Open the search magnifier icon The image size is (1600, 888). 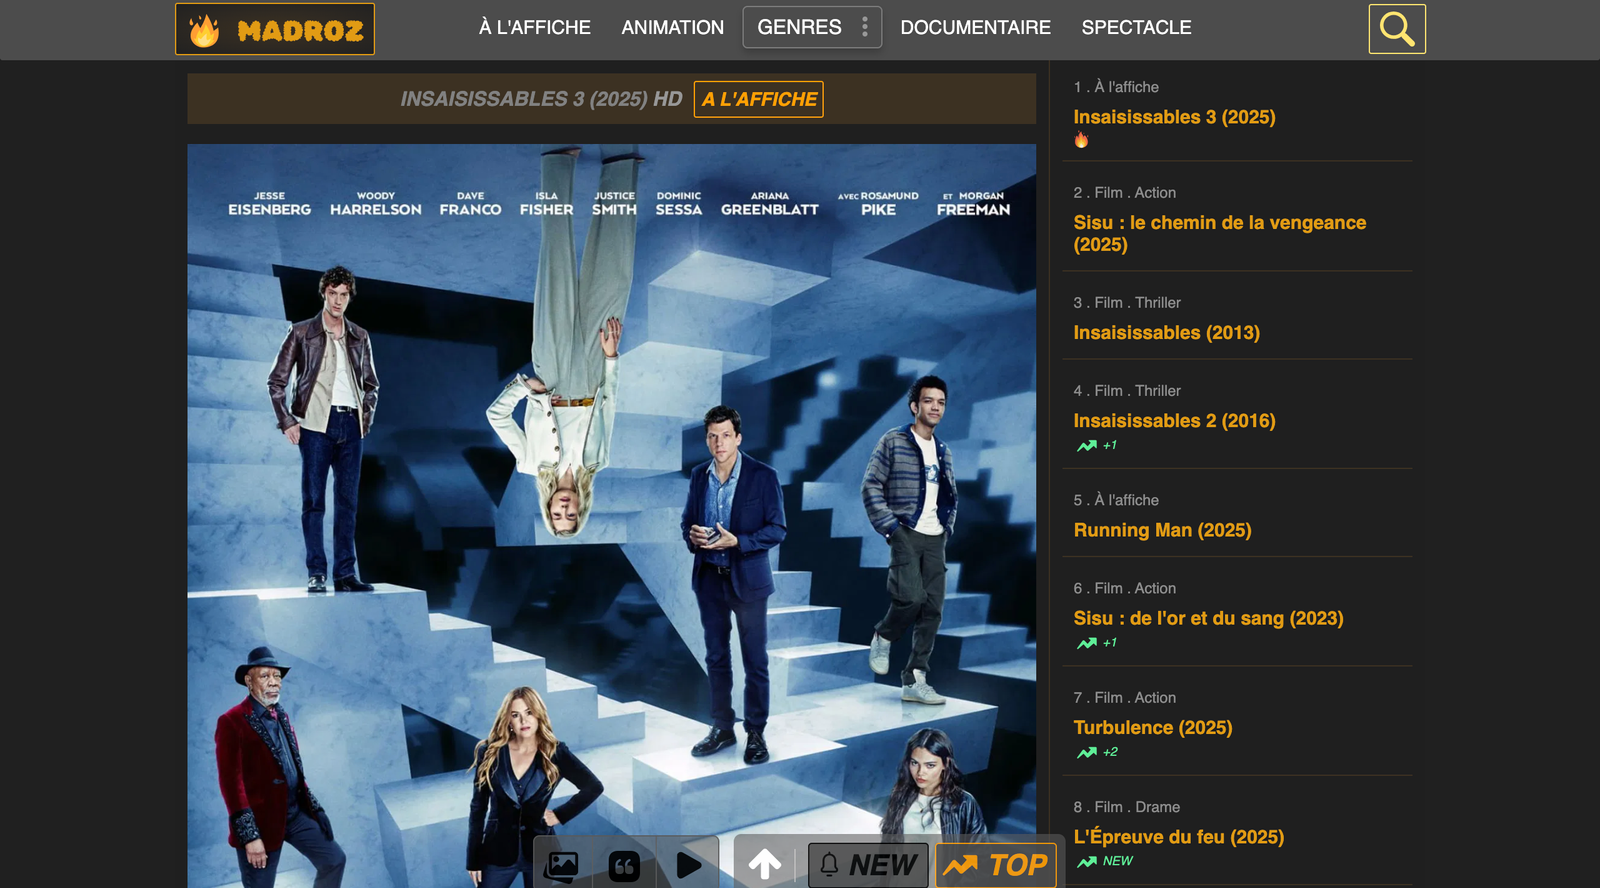1396,29
